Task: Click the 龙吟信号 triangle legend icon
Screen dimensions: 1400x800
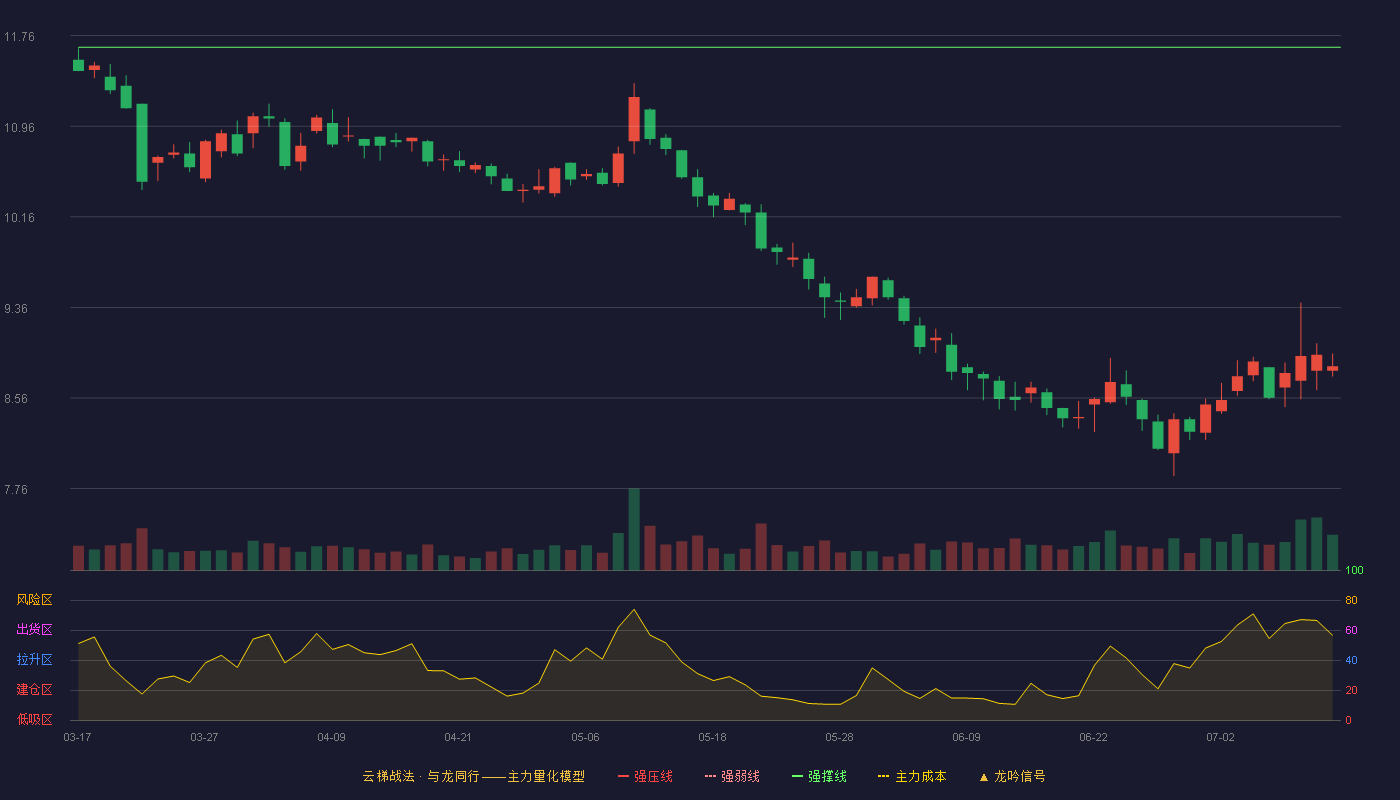Action: coord(983,777)
